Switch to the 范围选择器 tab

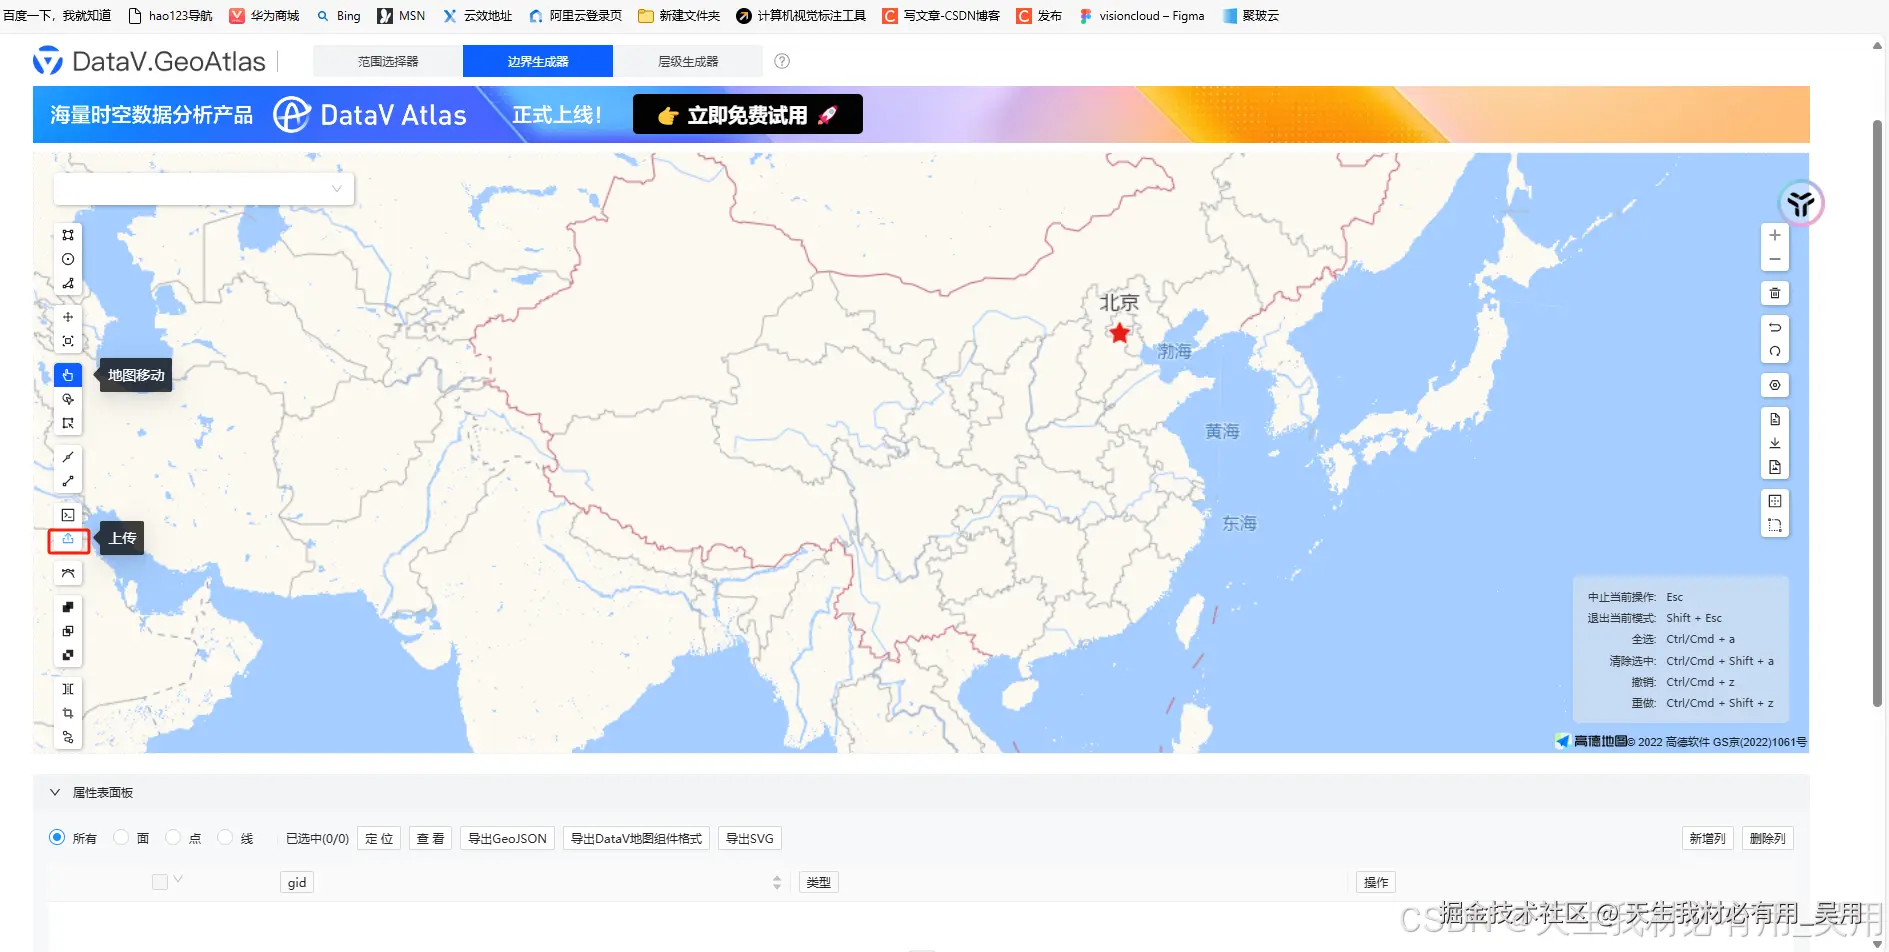pyautogui.click(x=387, y=61)
